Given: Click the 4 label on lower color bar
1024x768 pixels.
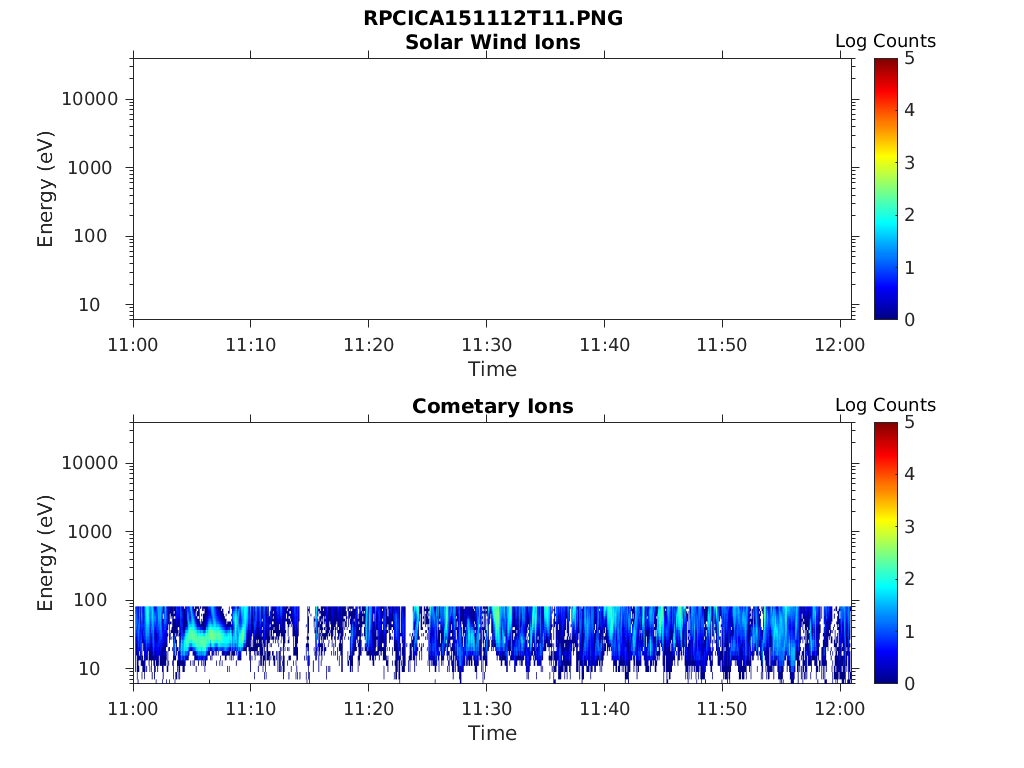Looking at the screenshot, I should coord(909,473).
